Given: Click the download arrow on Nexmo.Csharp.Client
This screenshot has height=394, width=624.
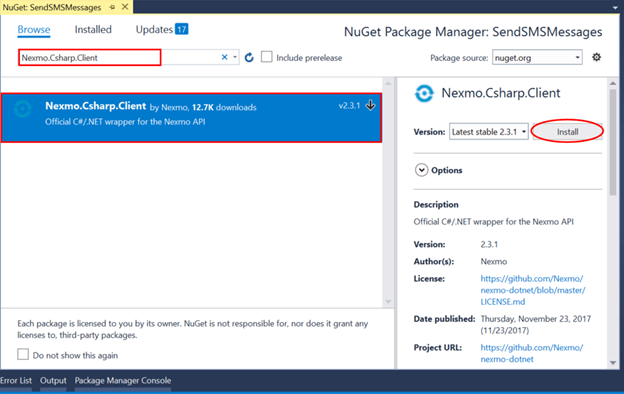Looking at the screenshot, I should point(370,105).
